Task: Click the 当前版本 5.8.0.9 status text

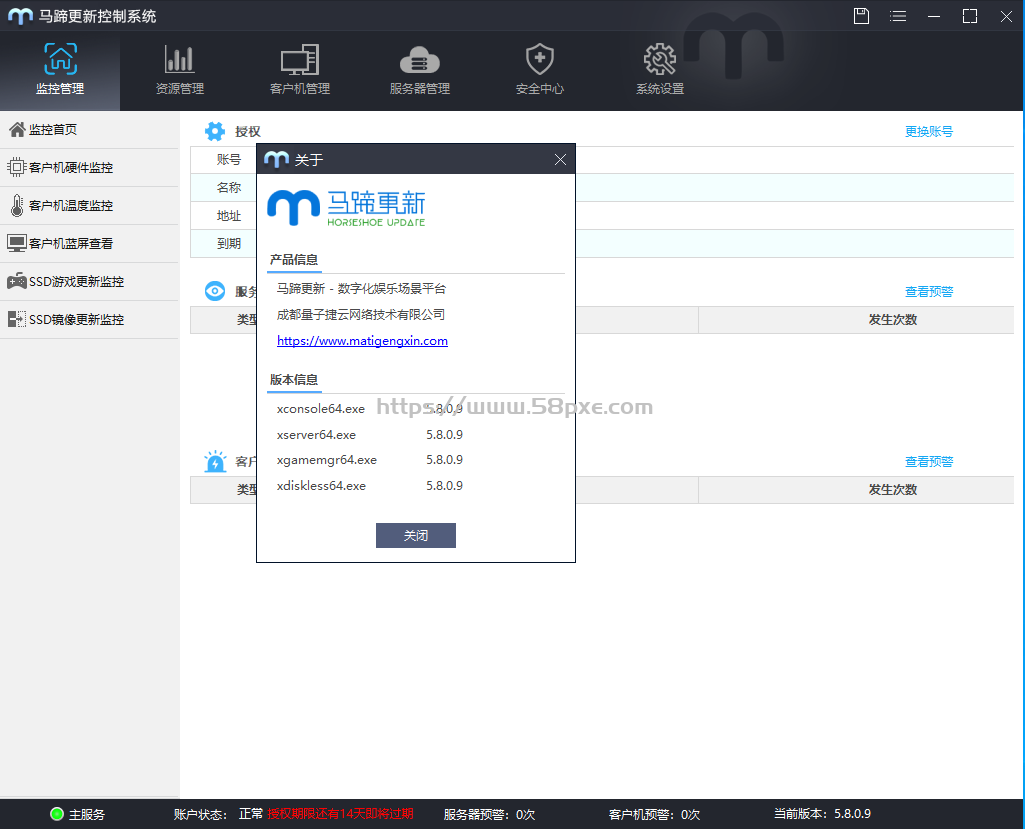Action: click(x=822, y=814)
